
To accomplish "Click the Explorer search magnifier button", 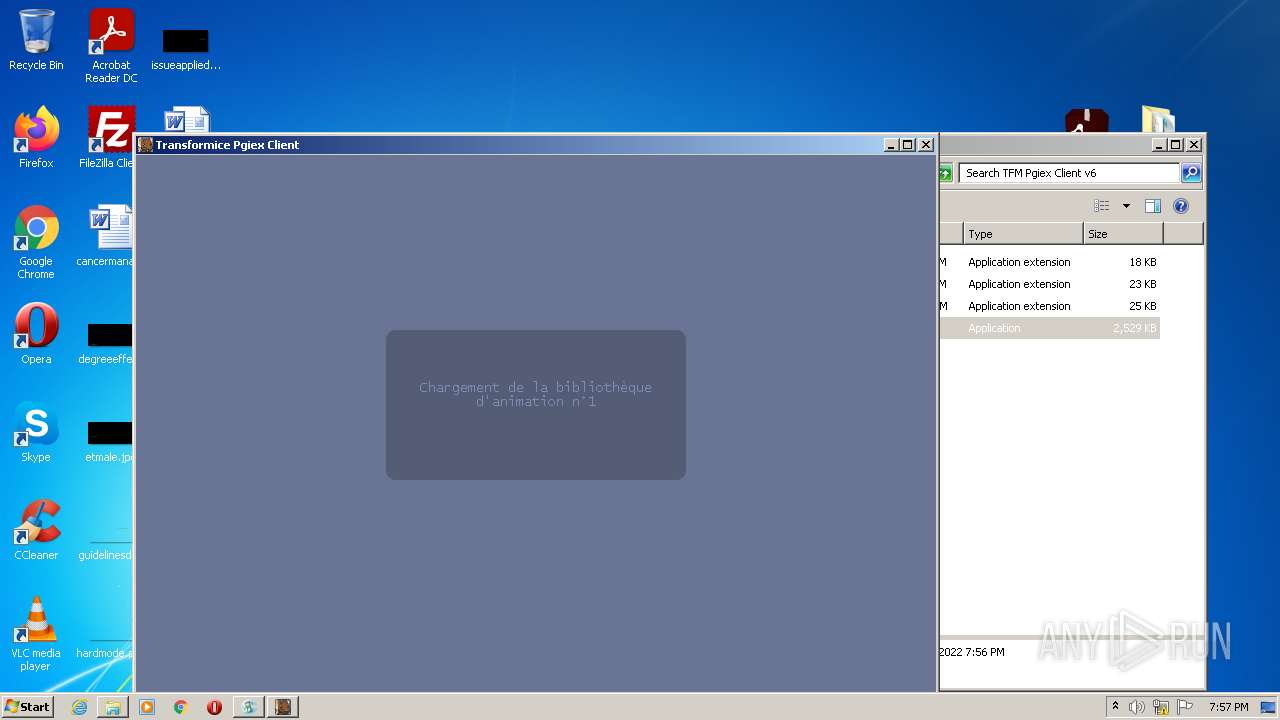I will [x=1191, y=173].
